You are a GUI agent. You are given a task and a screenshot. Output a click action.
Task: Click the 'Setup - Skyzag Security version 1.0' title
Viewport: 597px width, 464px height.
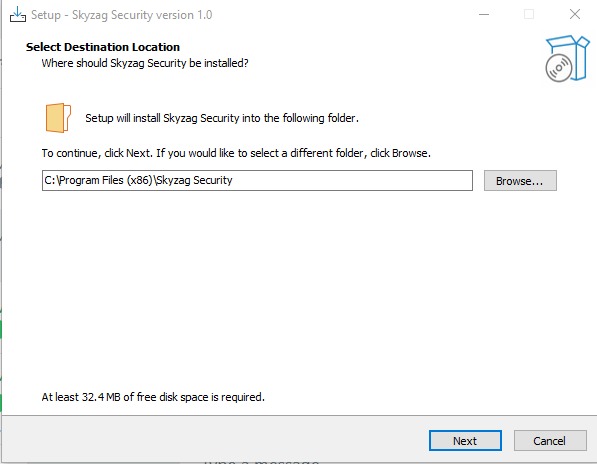(x=121, y=15)
